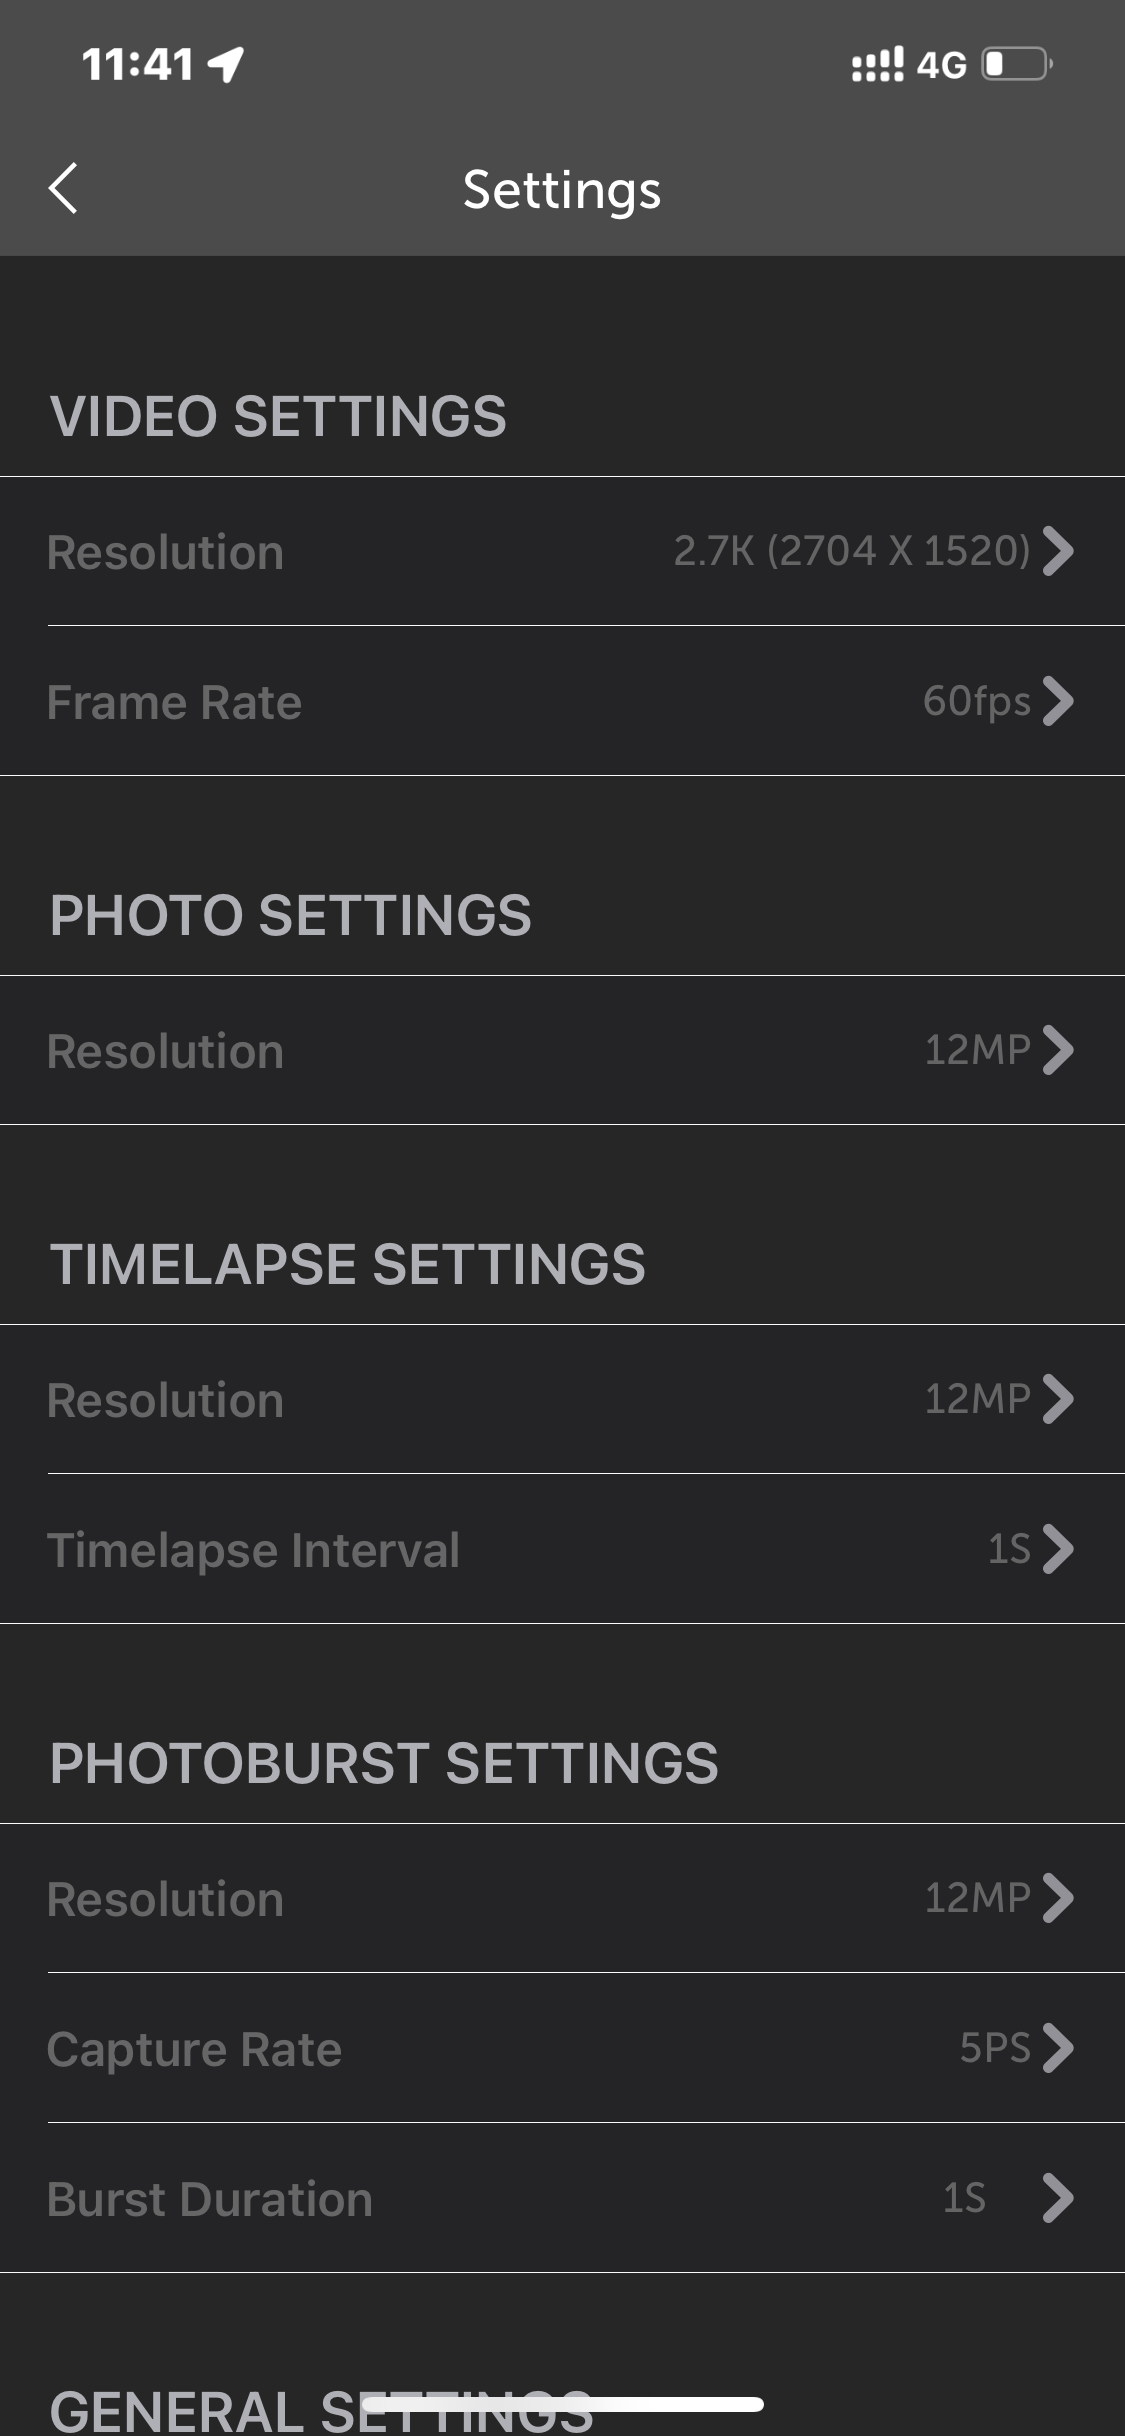Tap the location arrow status icon

(x=226, y=64)
